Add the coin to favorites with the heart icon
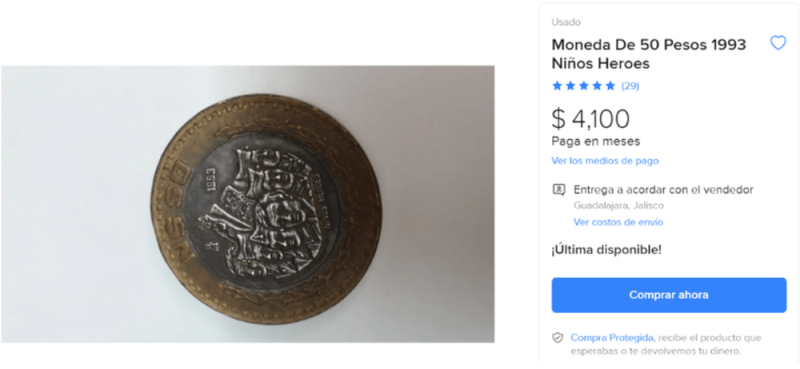The height and width of the screenshot is (369, 800). click(x=778, y=43)
